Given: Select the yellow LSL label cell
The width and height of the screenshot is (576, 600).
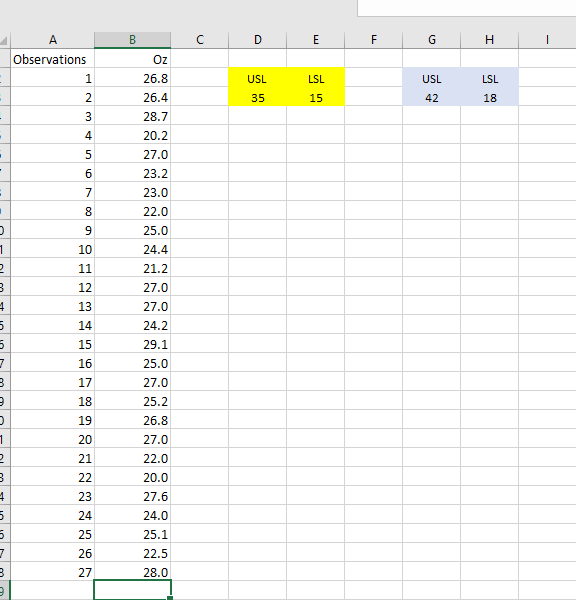Looking at the screenshot, I should (316, 78).
